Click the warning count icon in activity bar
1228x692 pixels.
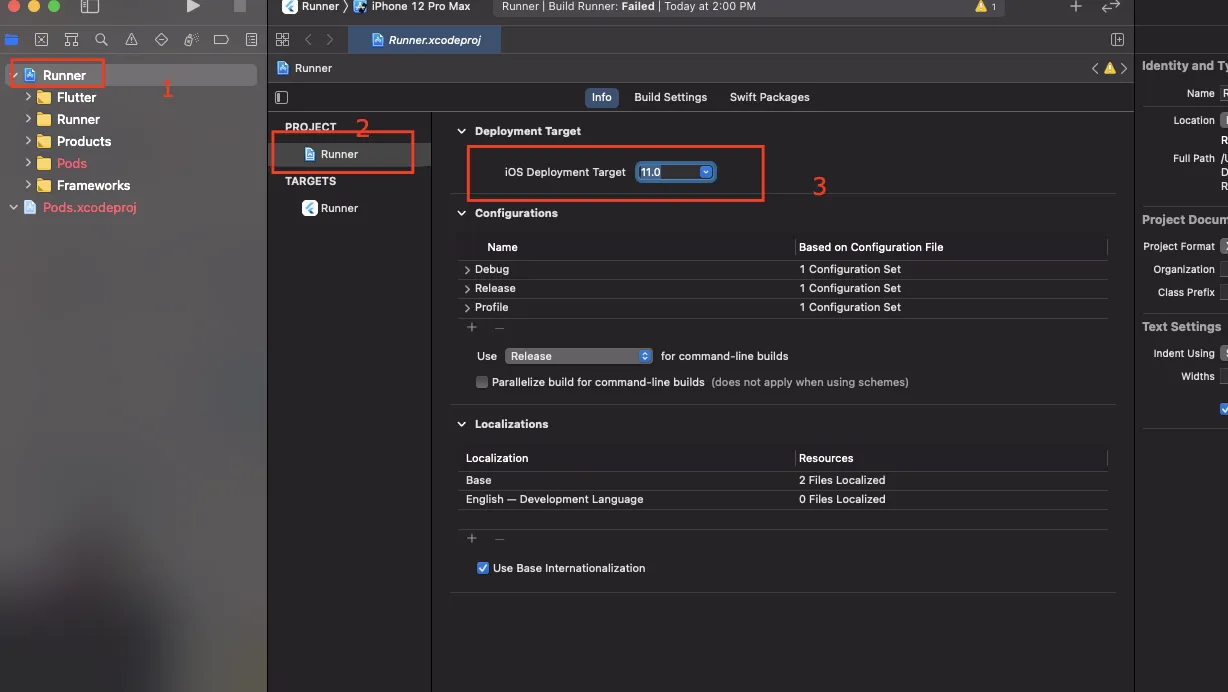(986, 7)
